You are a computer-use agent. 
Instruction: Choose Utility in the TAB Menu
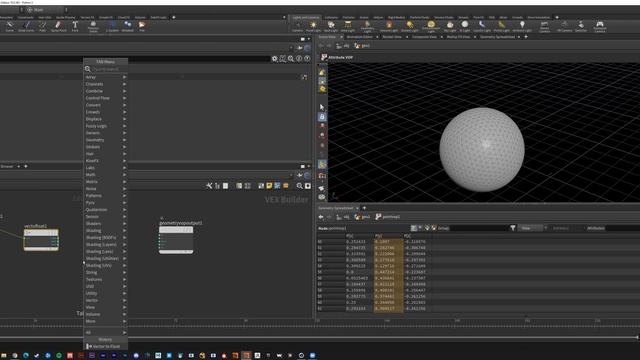pos(105,293)
